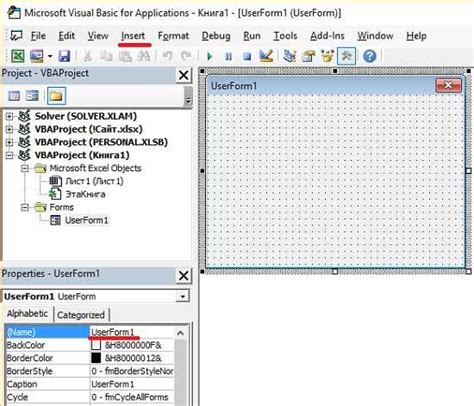474x406 pixels.
Task: Click the View Microsoft Excel toolbar icon
Action: [x=18, y=56]
